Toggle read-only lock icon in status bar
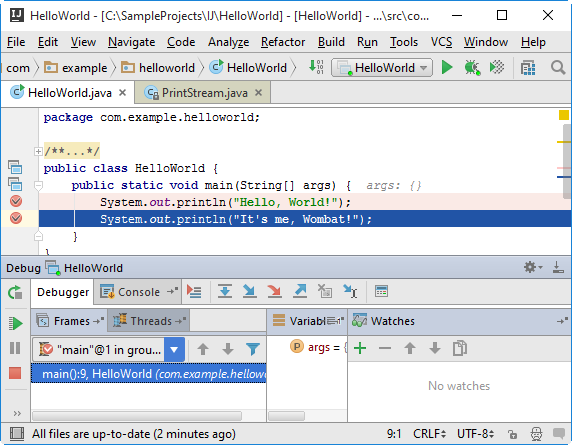Screen dimensions: 572x445 point(512,434)
